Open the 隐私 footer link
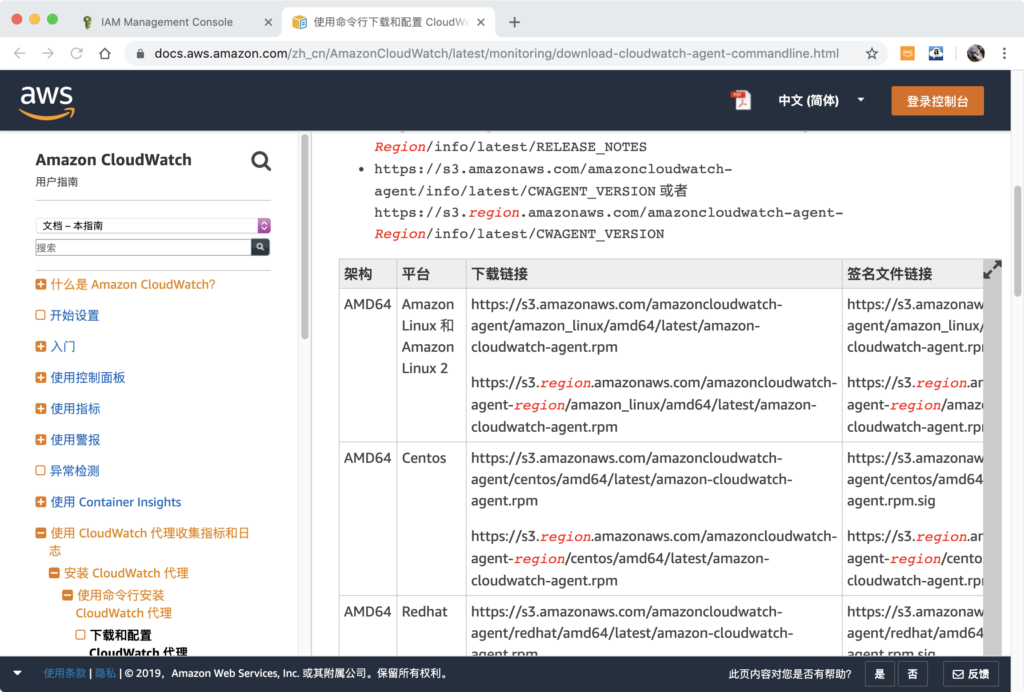This screenshot has width=1024, height=692. [x=105, y=673]
